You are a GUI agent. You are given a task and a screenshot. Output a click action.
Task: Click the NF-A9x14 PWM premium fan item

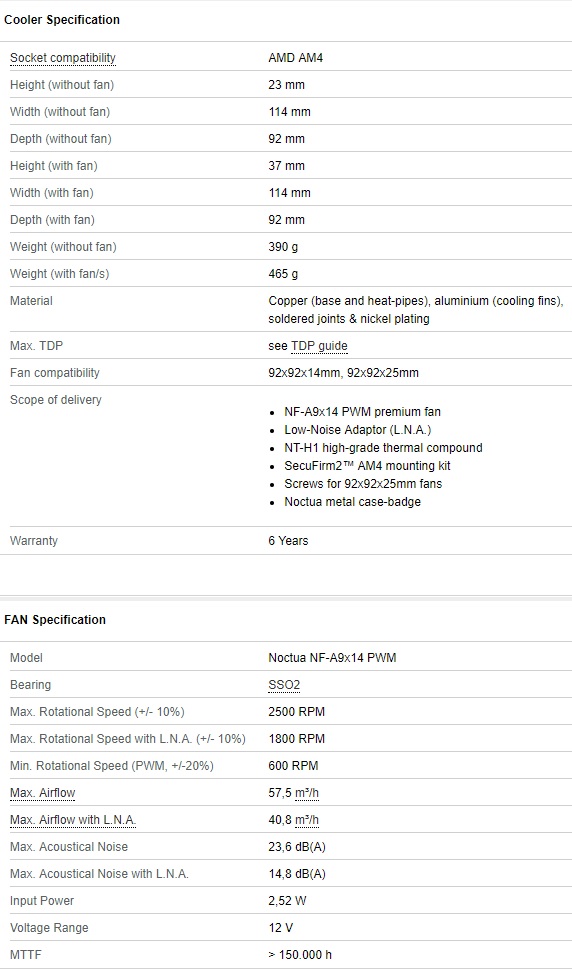[x=363, y=412]
